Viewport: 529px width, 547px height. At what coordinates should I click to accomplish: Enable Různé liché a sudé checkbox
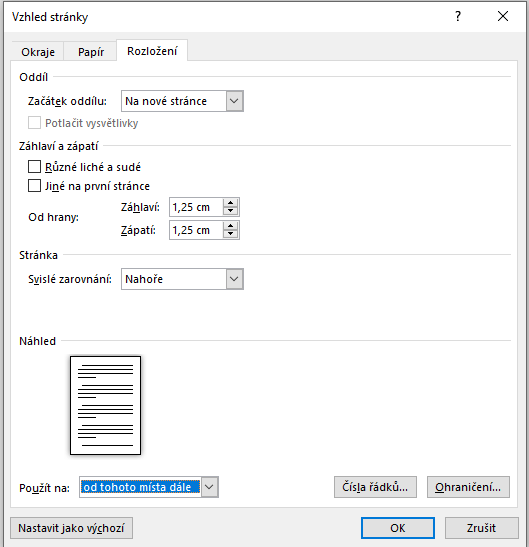point(34,167)
